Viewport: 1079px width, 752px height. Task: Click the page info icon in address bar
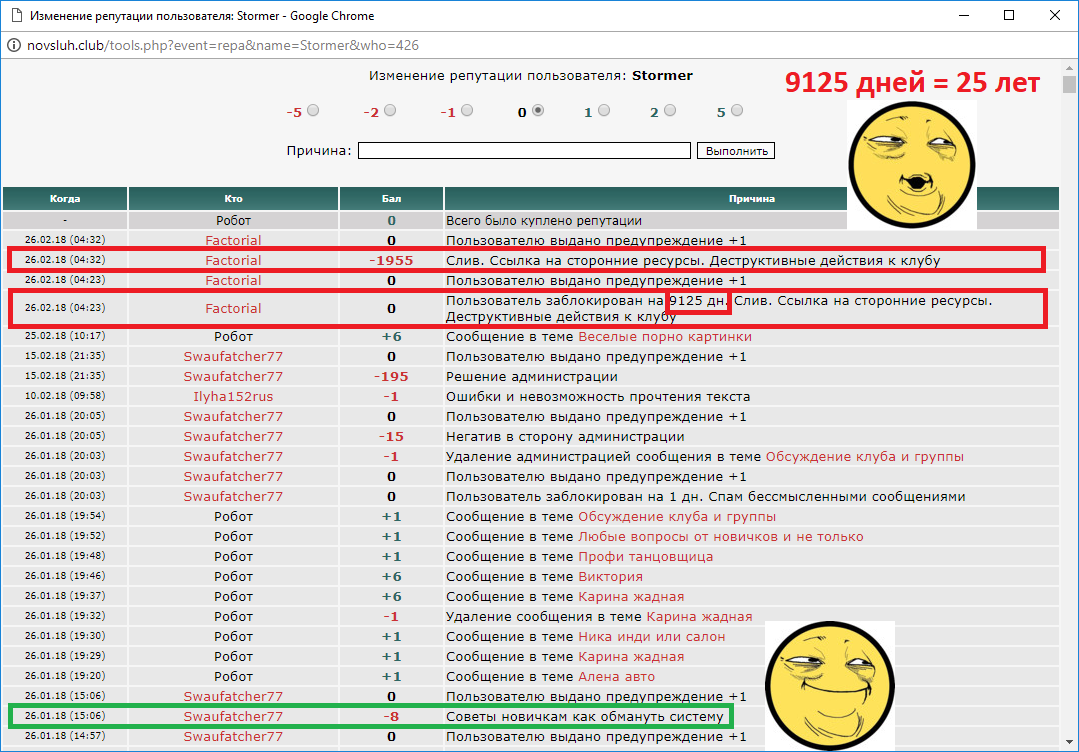[13, 46]
